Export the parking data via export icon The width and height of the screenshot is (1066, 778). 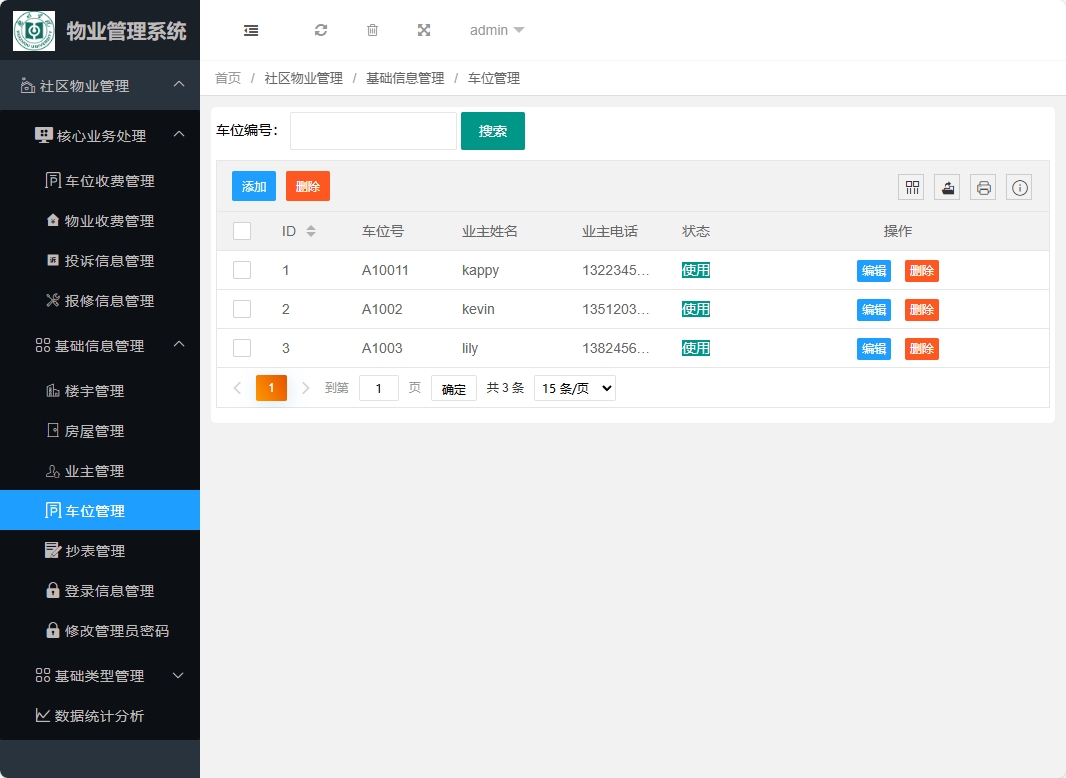tap(947, 187)
